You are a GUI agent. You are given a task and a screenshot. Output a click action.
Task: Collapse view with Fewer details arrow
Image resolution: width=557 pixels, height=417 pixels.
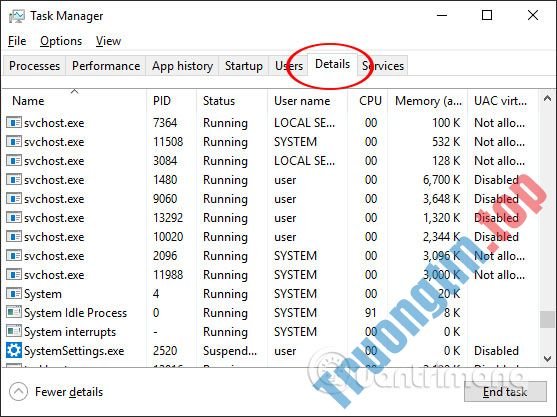click(18, 392)
